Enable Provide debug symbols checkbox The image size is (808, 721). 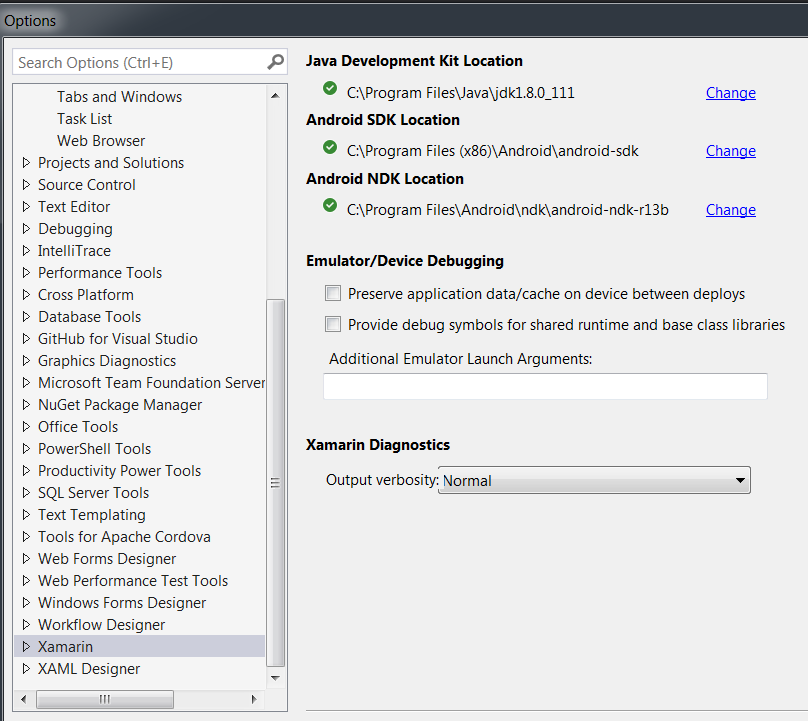coord(333,324)
